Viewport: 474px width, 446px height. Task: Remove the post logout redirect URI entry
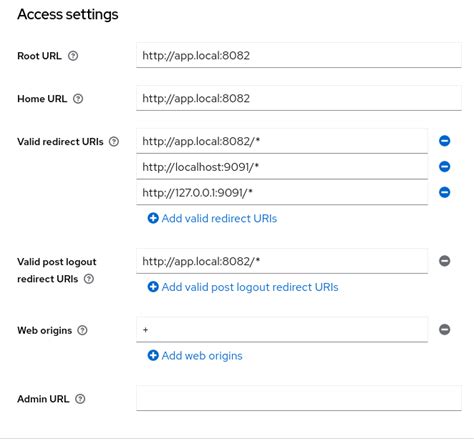coord(444,261)
